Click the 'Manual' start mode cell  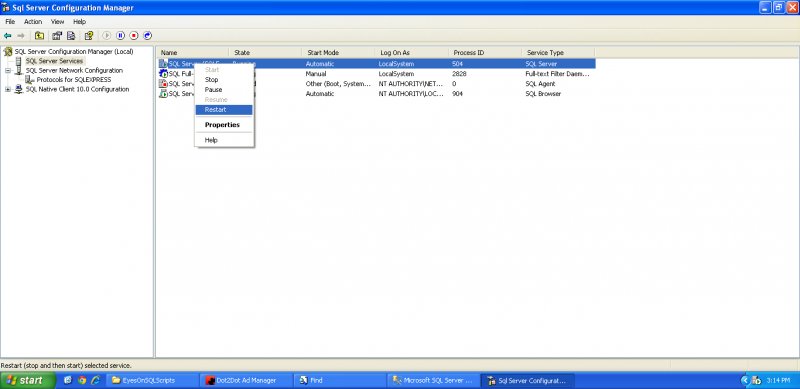316,74
